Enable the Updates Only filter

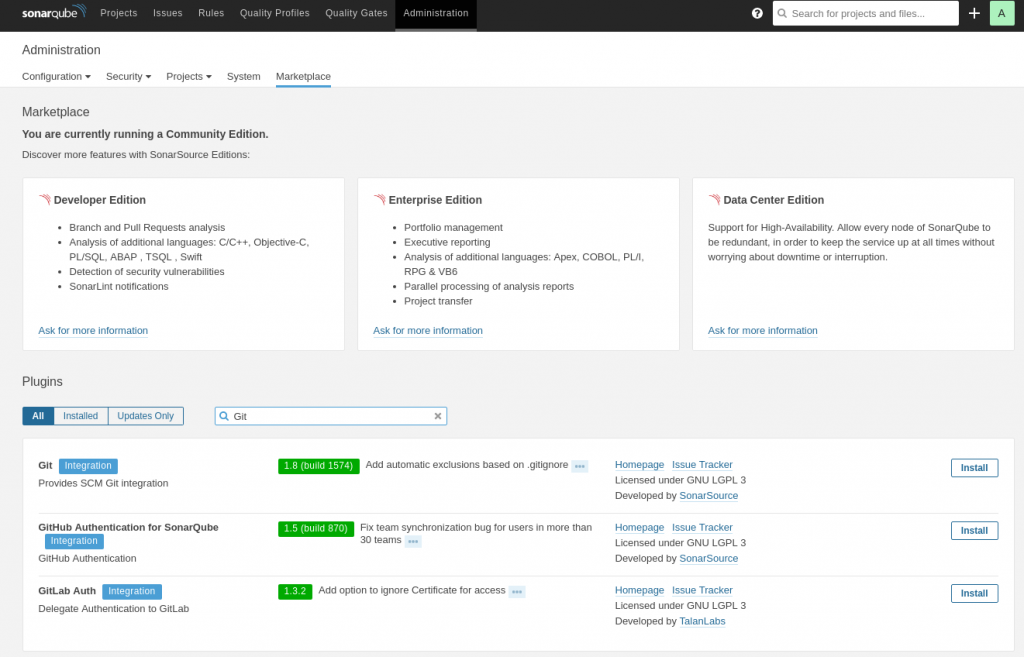click(x=145, y=416)
